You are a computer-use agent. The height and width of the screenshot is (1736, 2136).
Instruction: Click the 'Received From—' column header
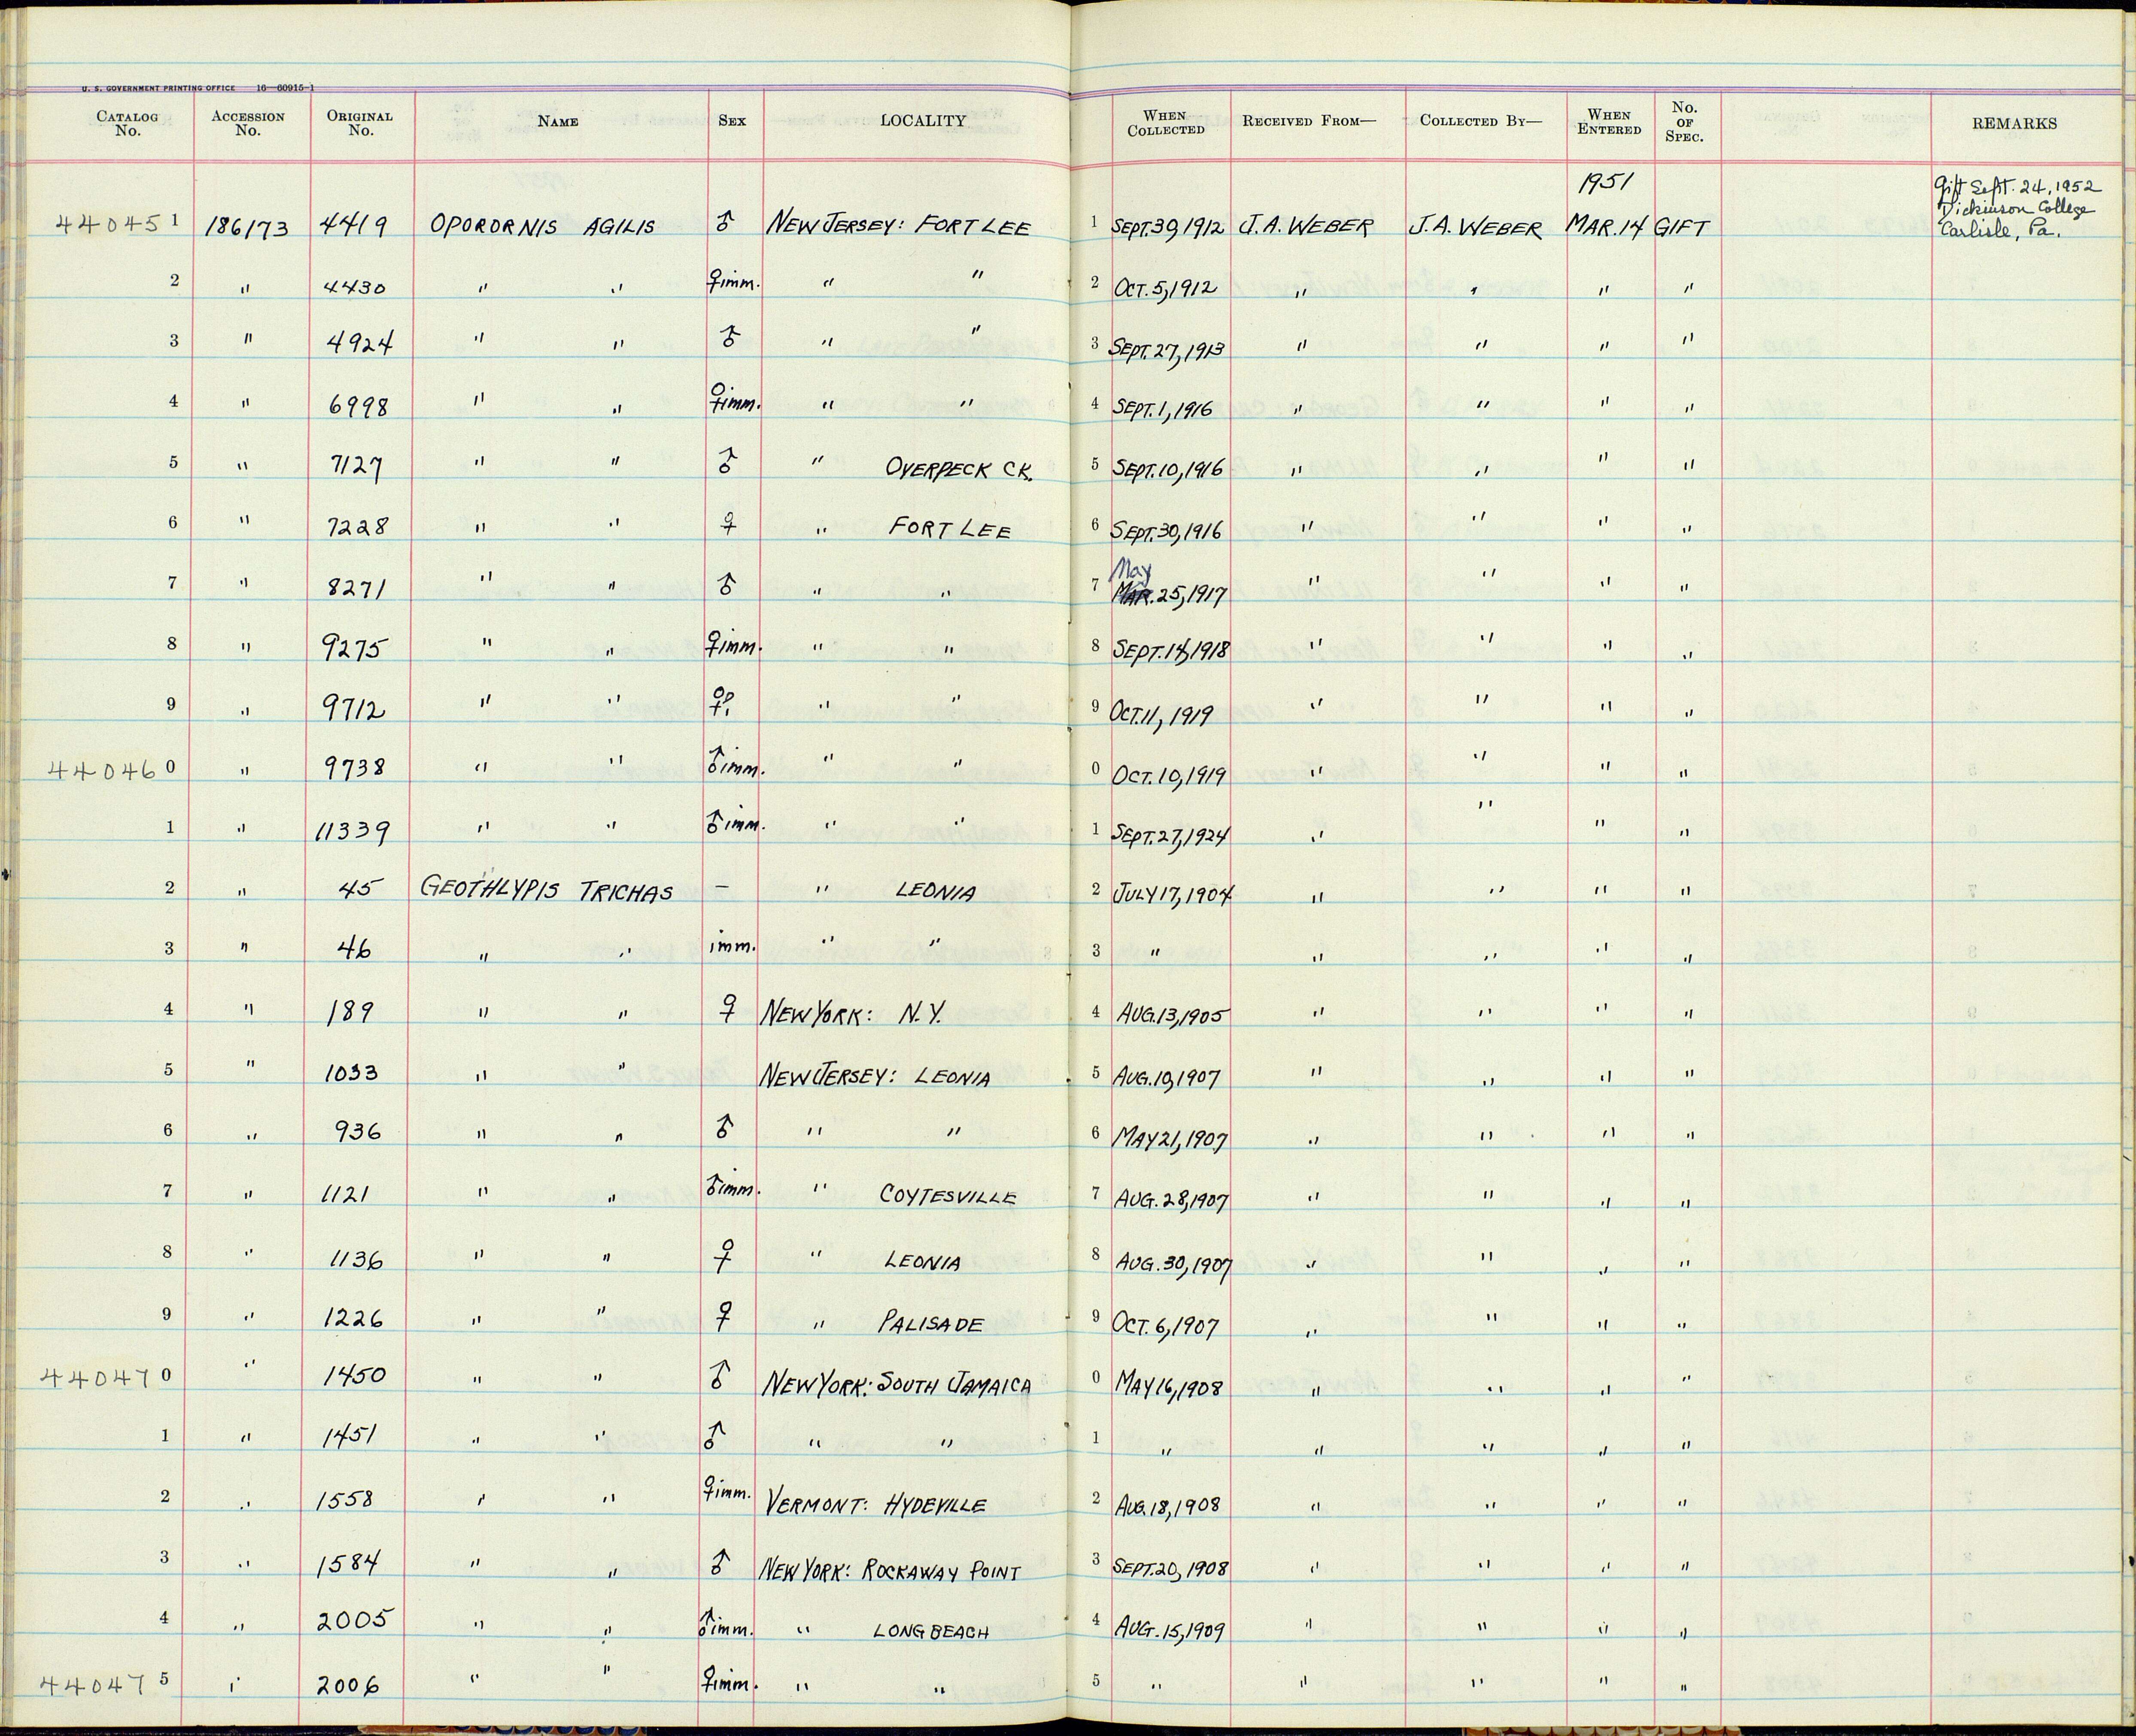1310,121
